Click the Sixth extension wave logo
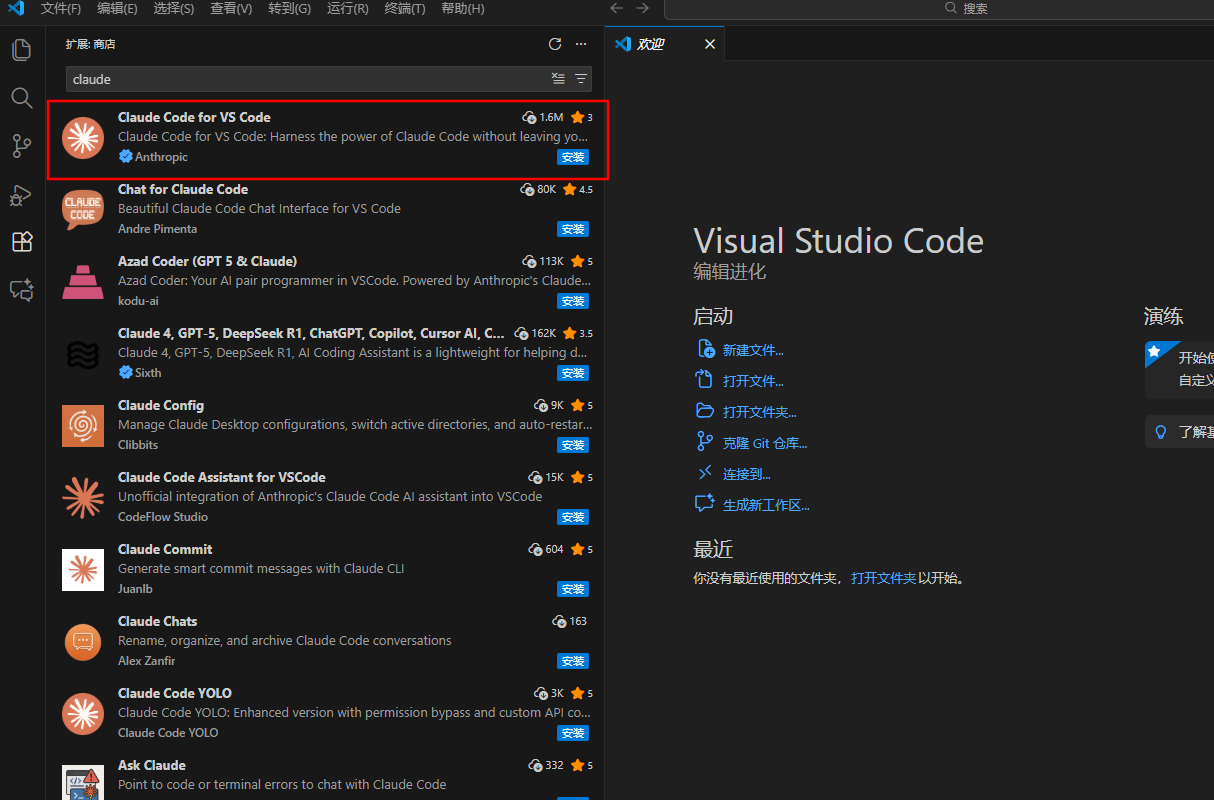The height and width of the screenshot is (800, 1214). coord(83,354)
